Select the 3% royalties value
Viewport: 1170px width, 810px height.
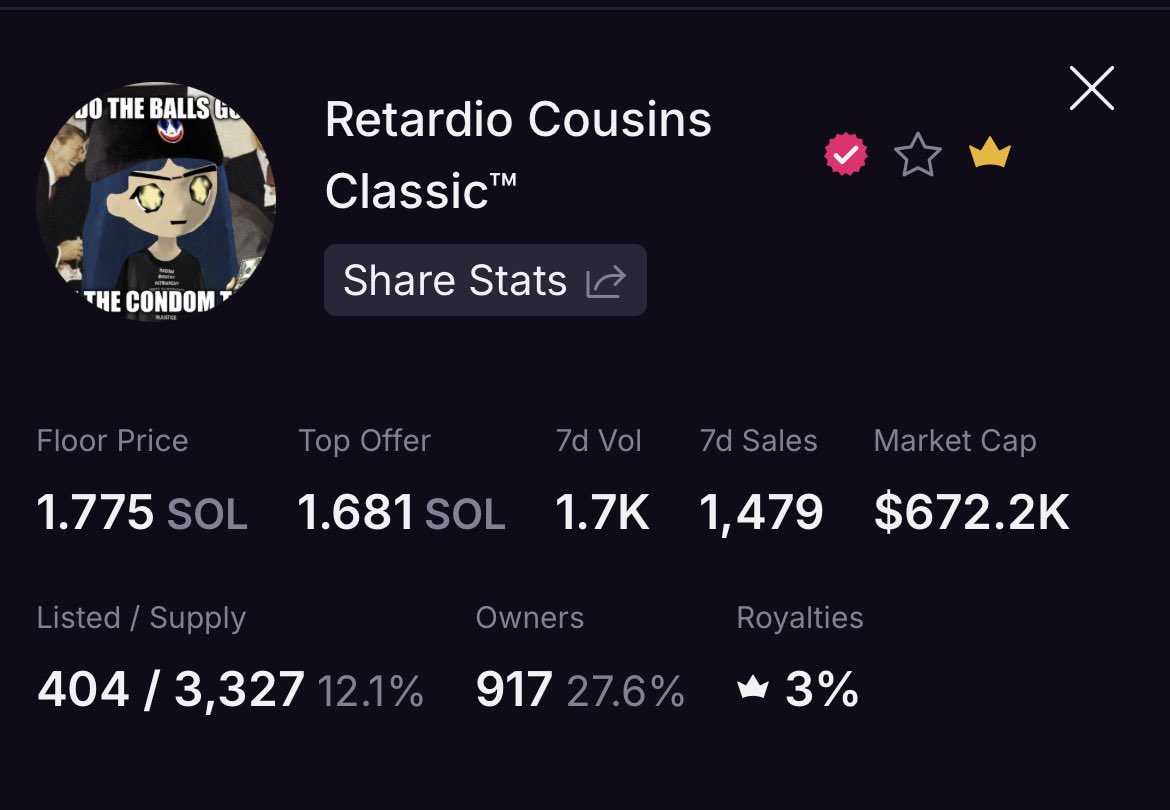click(x=822, y=688)
